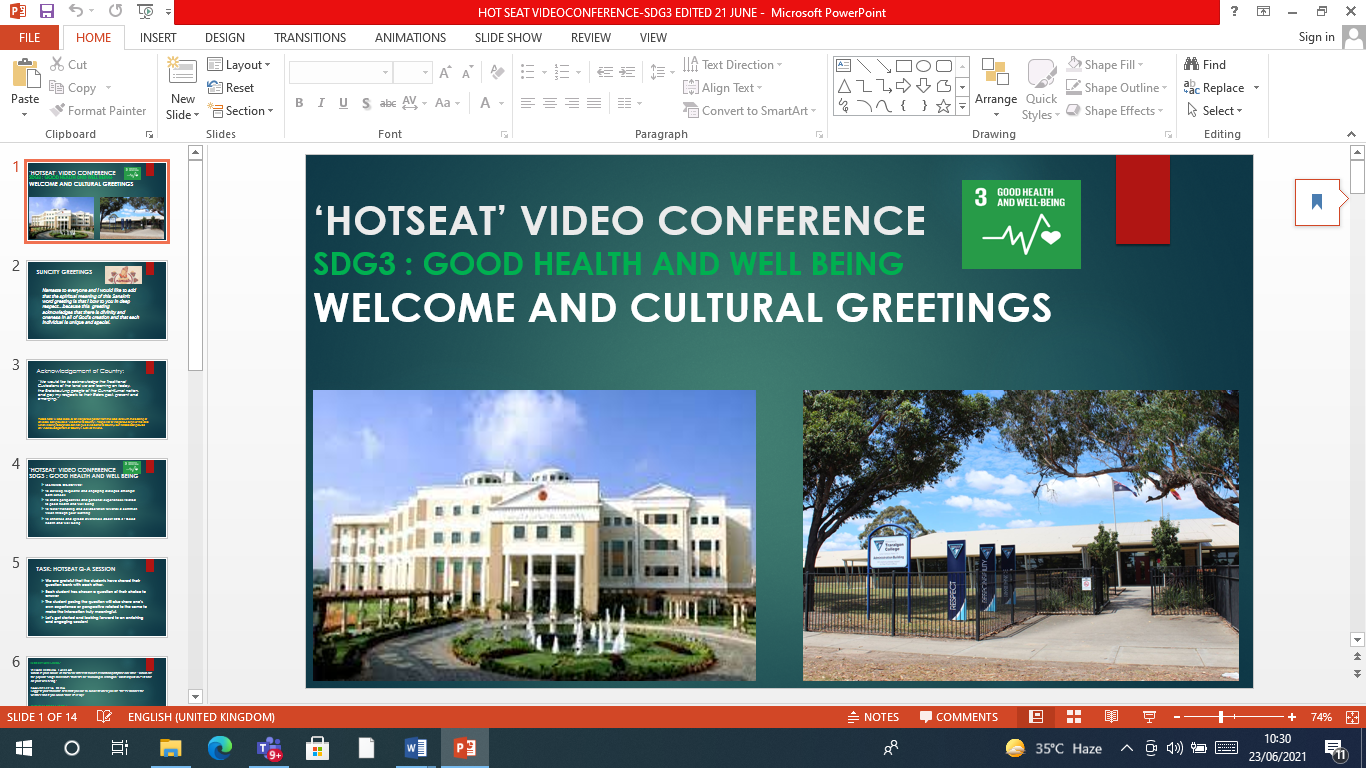This screenshot has width=1366, height=768.
Task: Switch to the SLIDE SHOW tab
Action: click(x=508, y=38)
